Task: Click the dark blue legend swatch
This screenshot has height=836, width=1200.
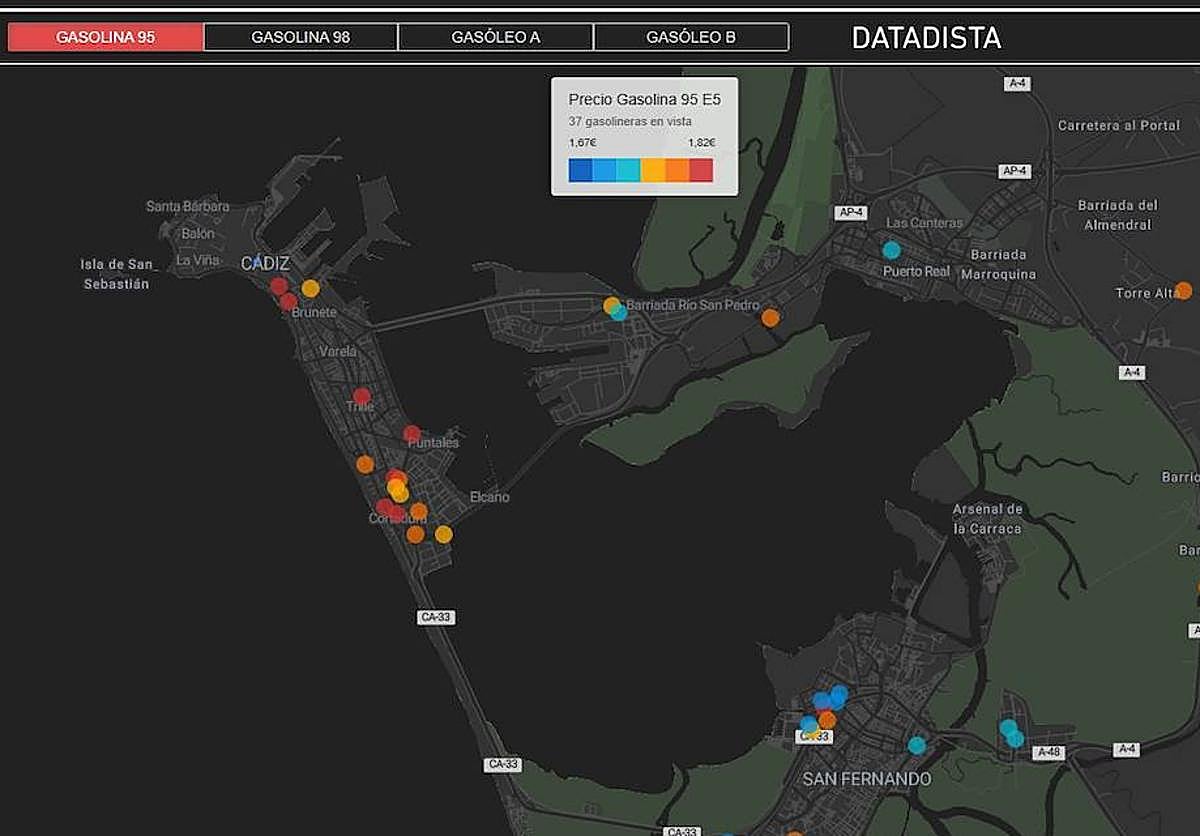Action: point(580,170)
